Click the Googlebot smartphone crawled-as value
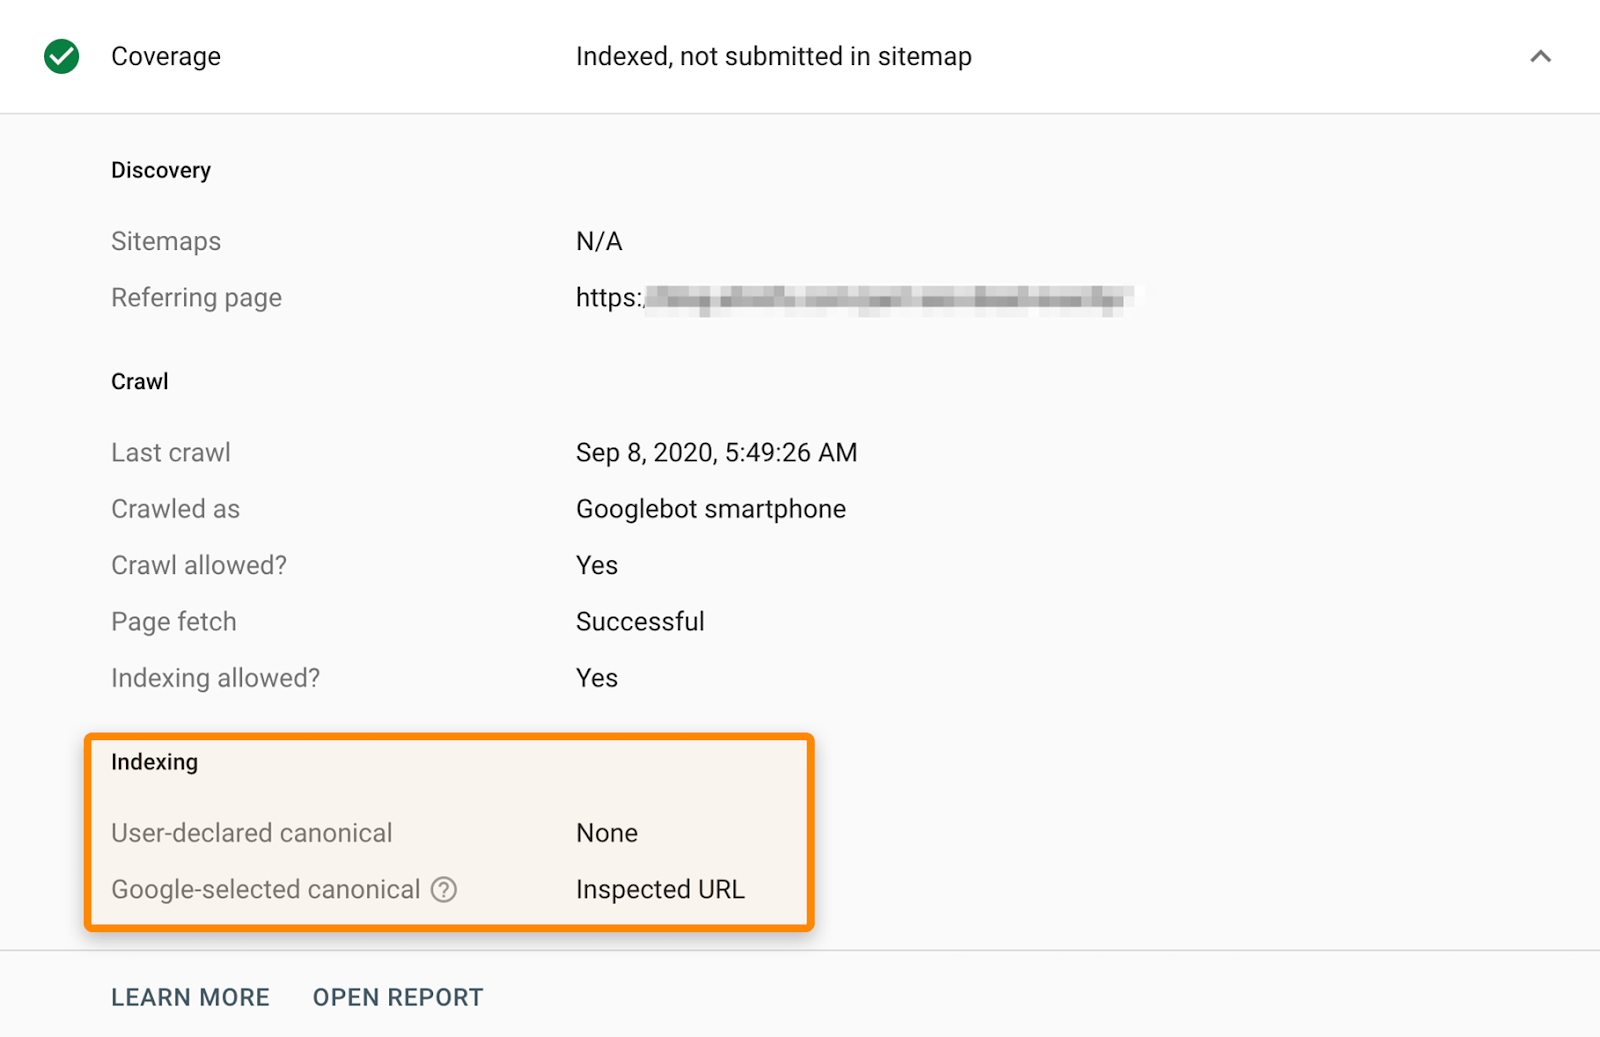The image size is (1600, 1037). [710, 508]
